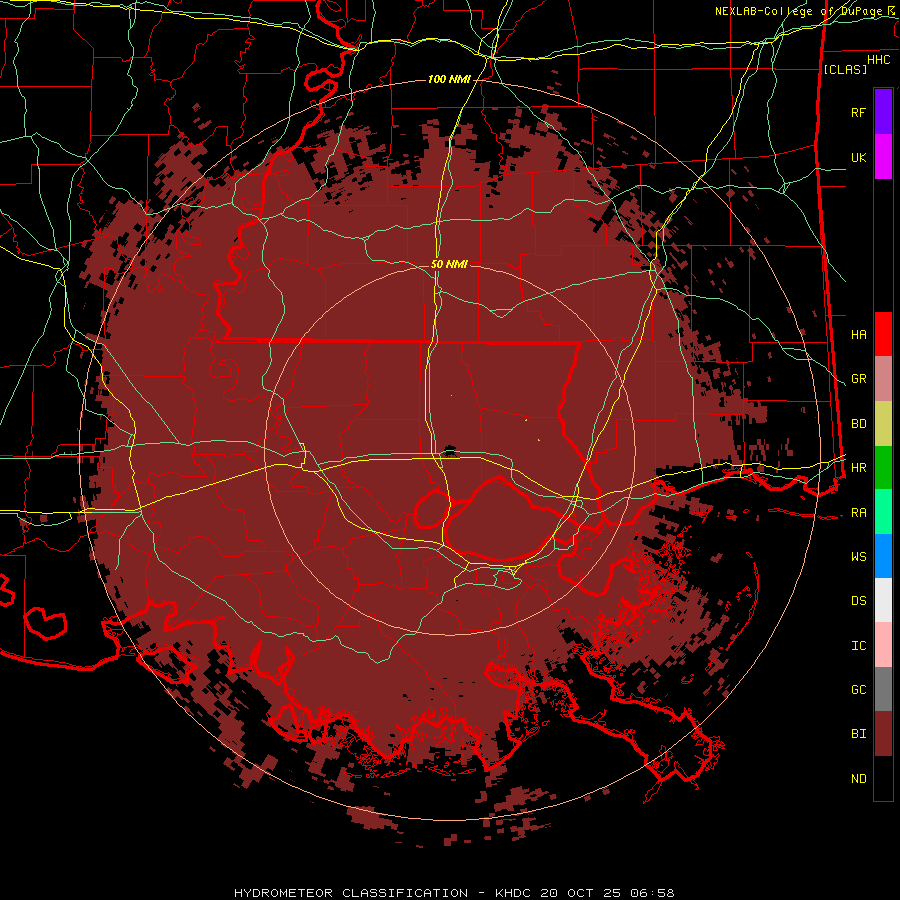Image resolution: width=900 pixels, height=900 pixels.
Task: Click the black radar site marker at center
Action: [449, 449]
